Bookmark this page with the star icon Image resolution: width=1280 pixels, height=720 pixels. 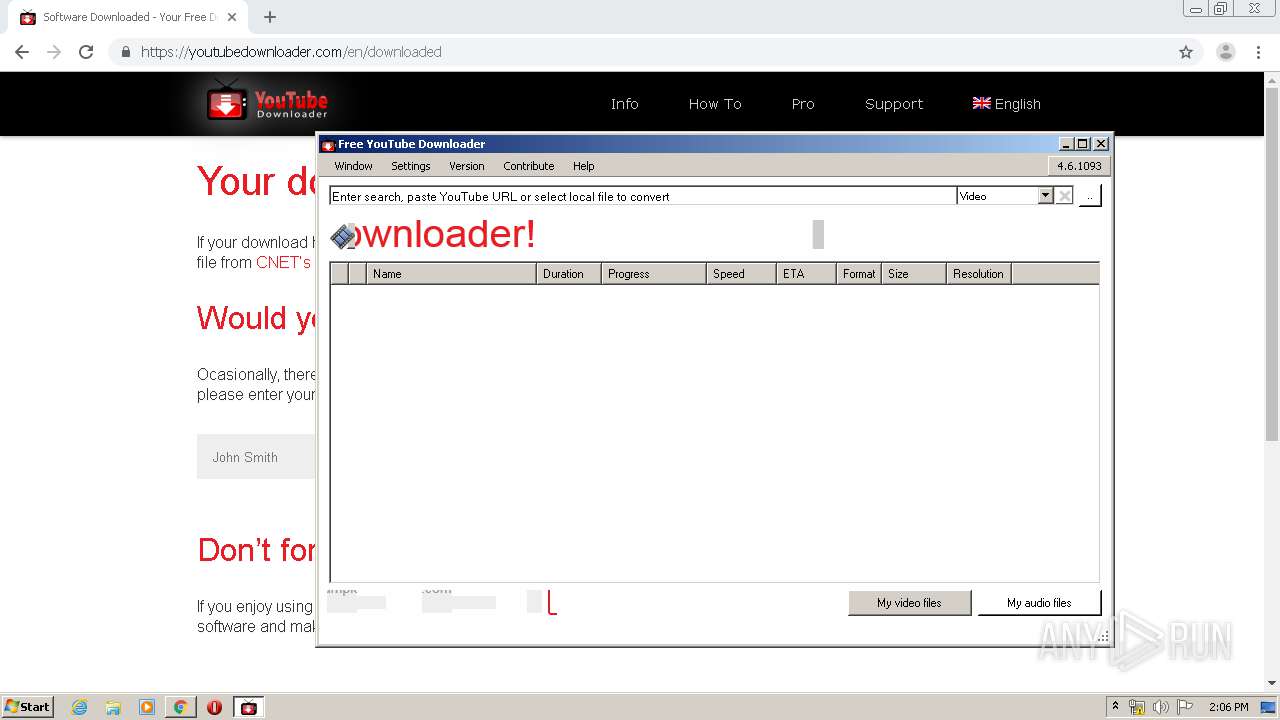tap(1186, 52)
